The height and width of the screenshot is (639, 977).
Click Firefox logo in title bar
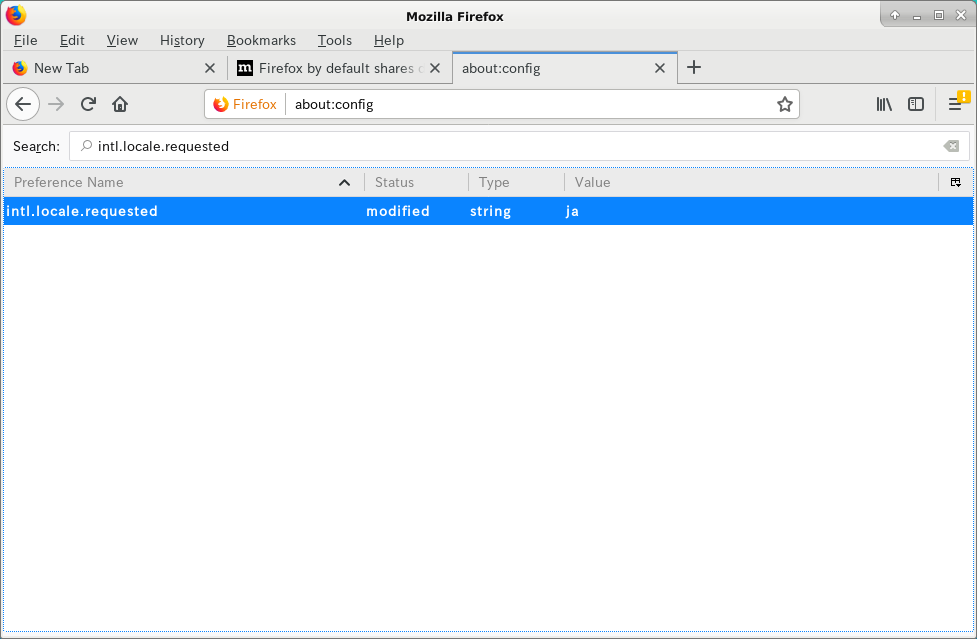[16, 15]
